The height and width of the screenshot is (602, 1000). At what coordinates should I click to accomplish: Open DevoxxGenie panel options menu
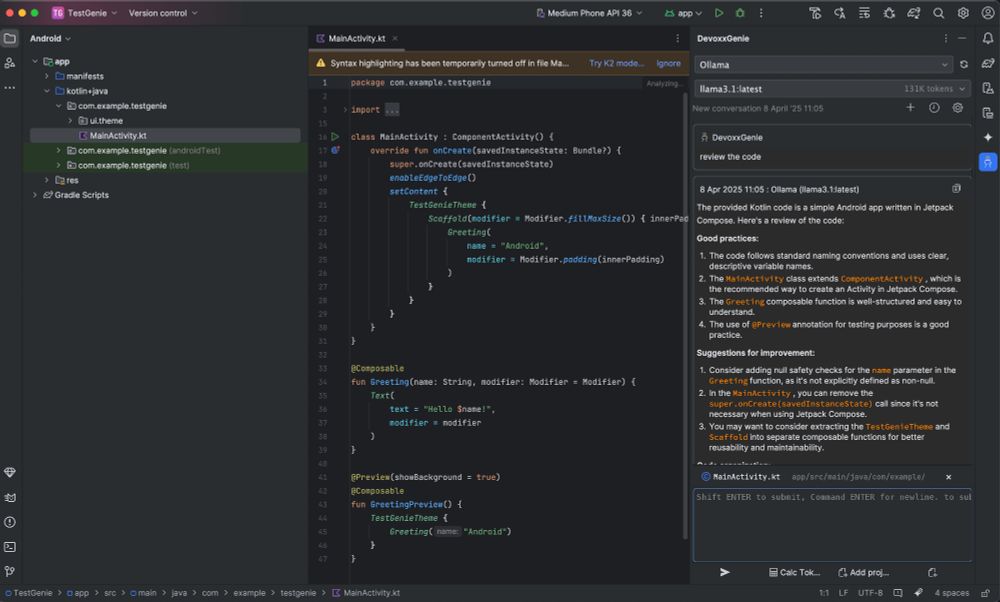point(945,38)
